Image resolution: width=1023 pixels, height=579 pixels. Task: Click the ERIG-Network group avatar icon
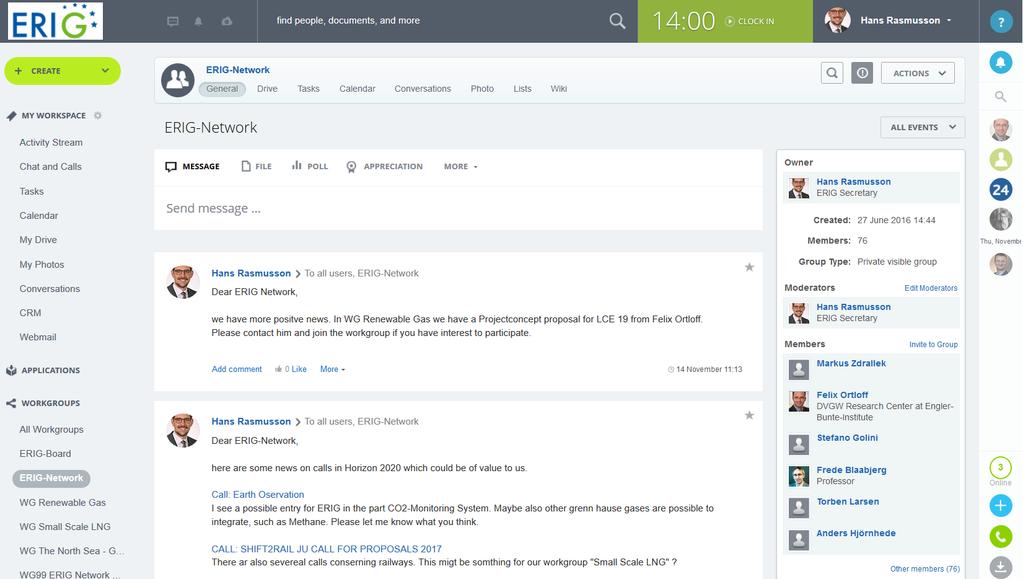pos(178,80)
